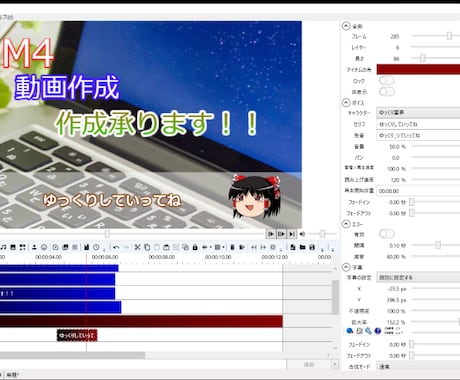The height and width of the screenshot is (380, 460).
Task: Click the character item icon in the timeline toolbar
Action: coord(34,247)
